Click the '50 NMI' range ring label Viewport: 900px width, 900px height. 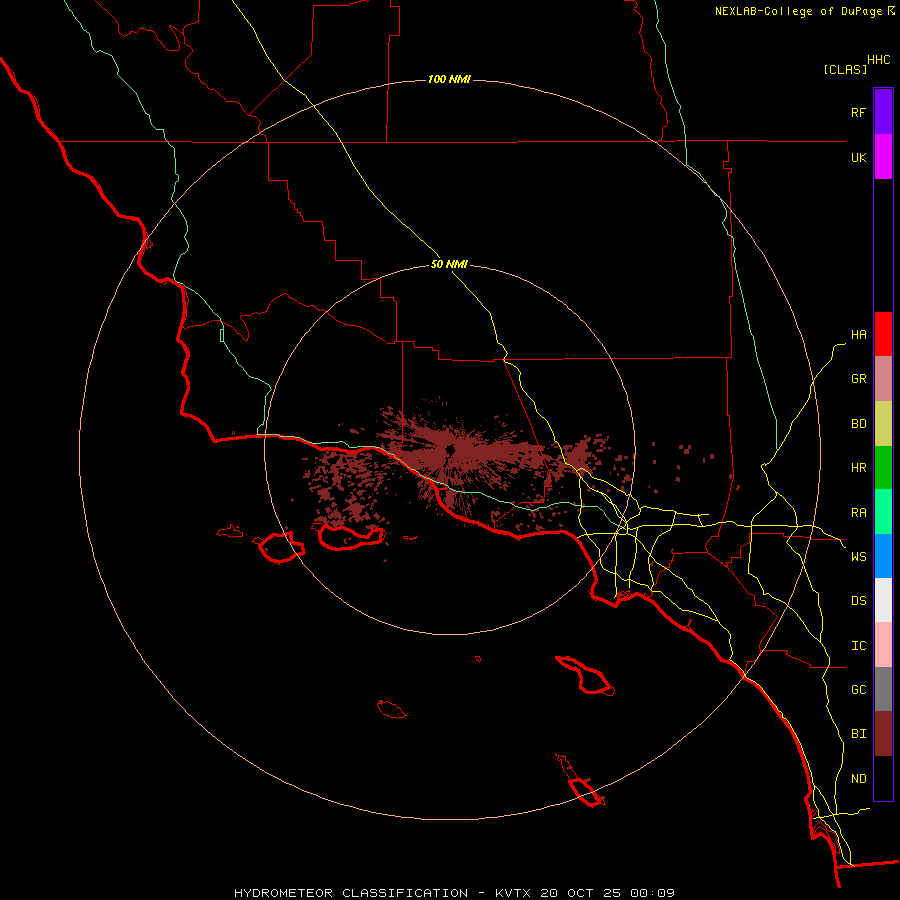tap(449, 264)
